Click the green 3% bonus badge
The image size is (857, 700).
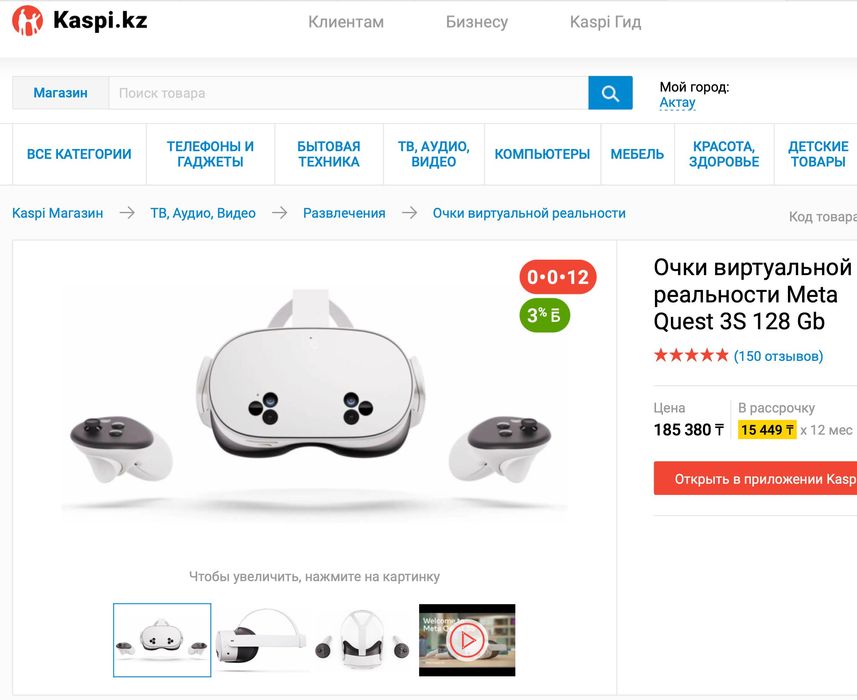click(x=545, y=316)
